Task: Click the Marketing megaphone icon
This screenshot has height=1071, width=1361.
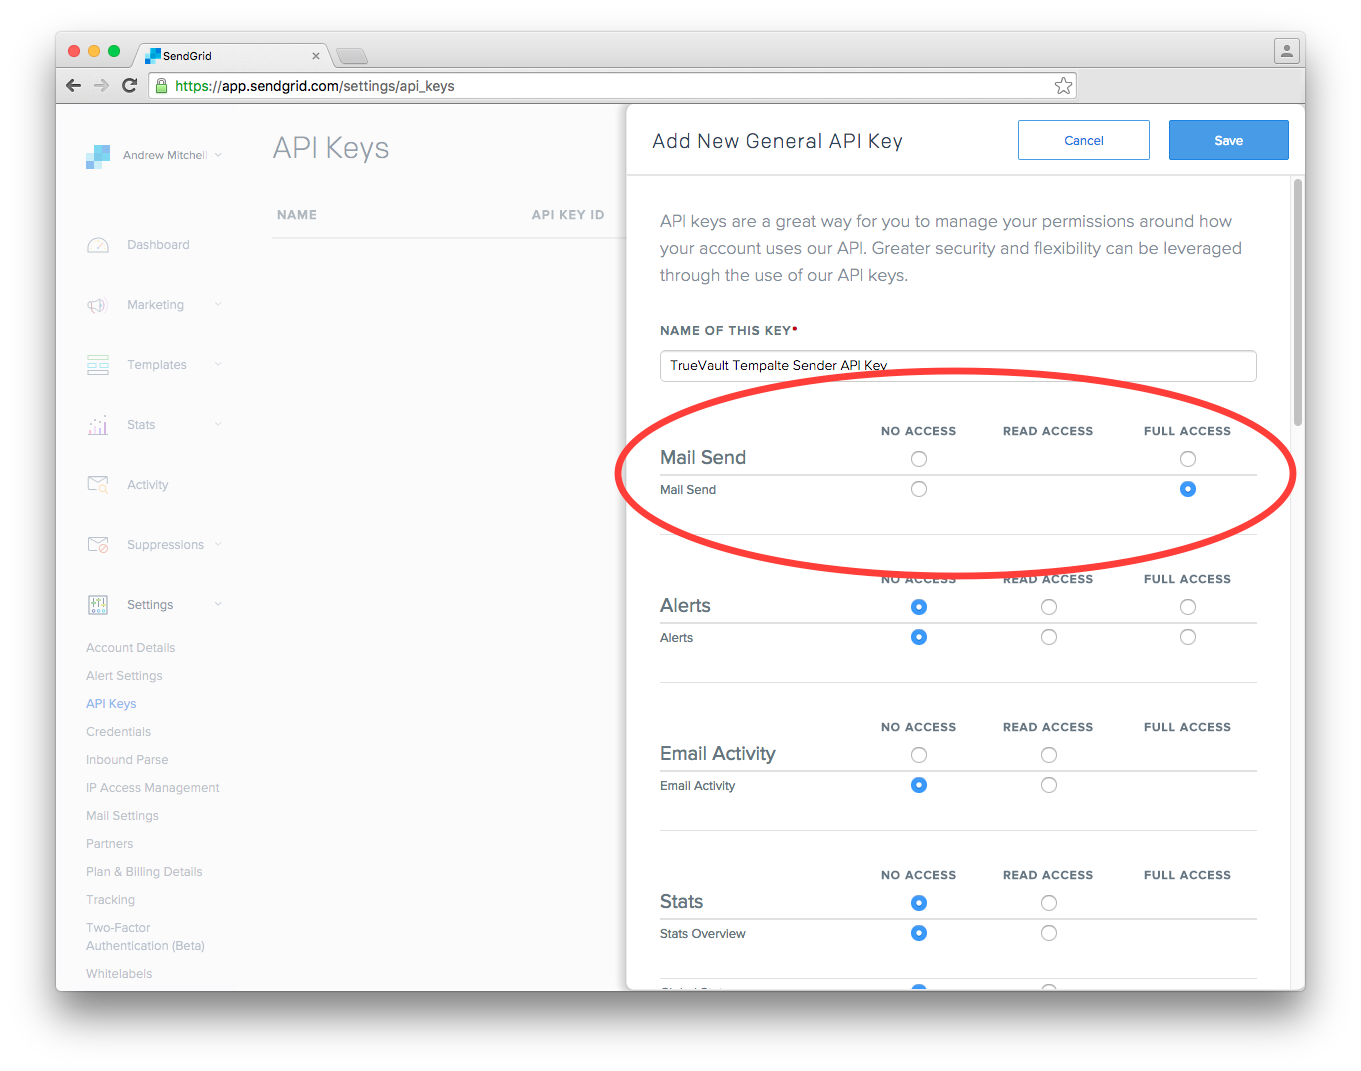Action: [x=97, y=305]
